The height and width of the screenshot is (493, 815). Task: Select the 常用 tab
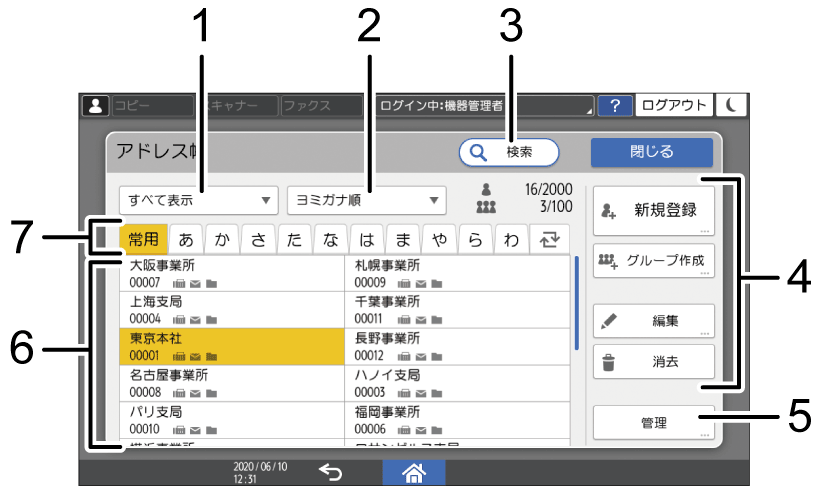(143, 239)
